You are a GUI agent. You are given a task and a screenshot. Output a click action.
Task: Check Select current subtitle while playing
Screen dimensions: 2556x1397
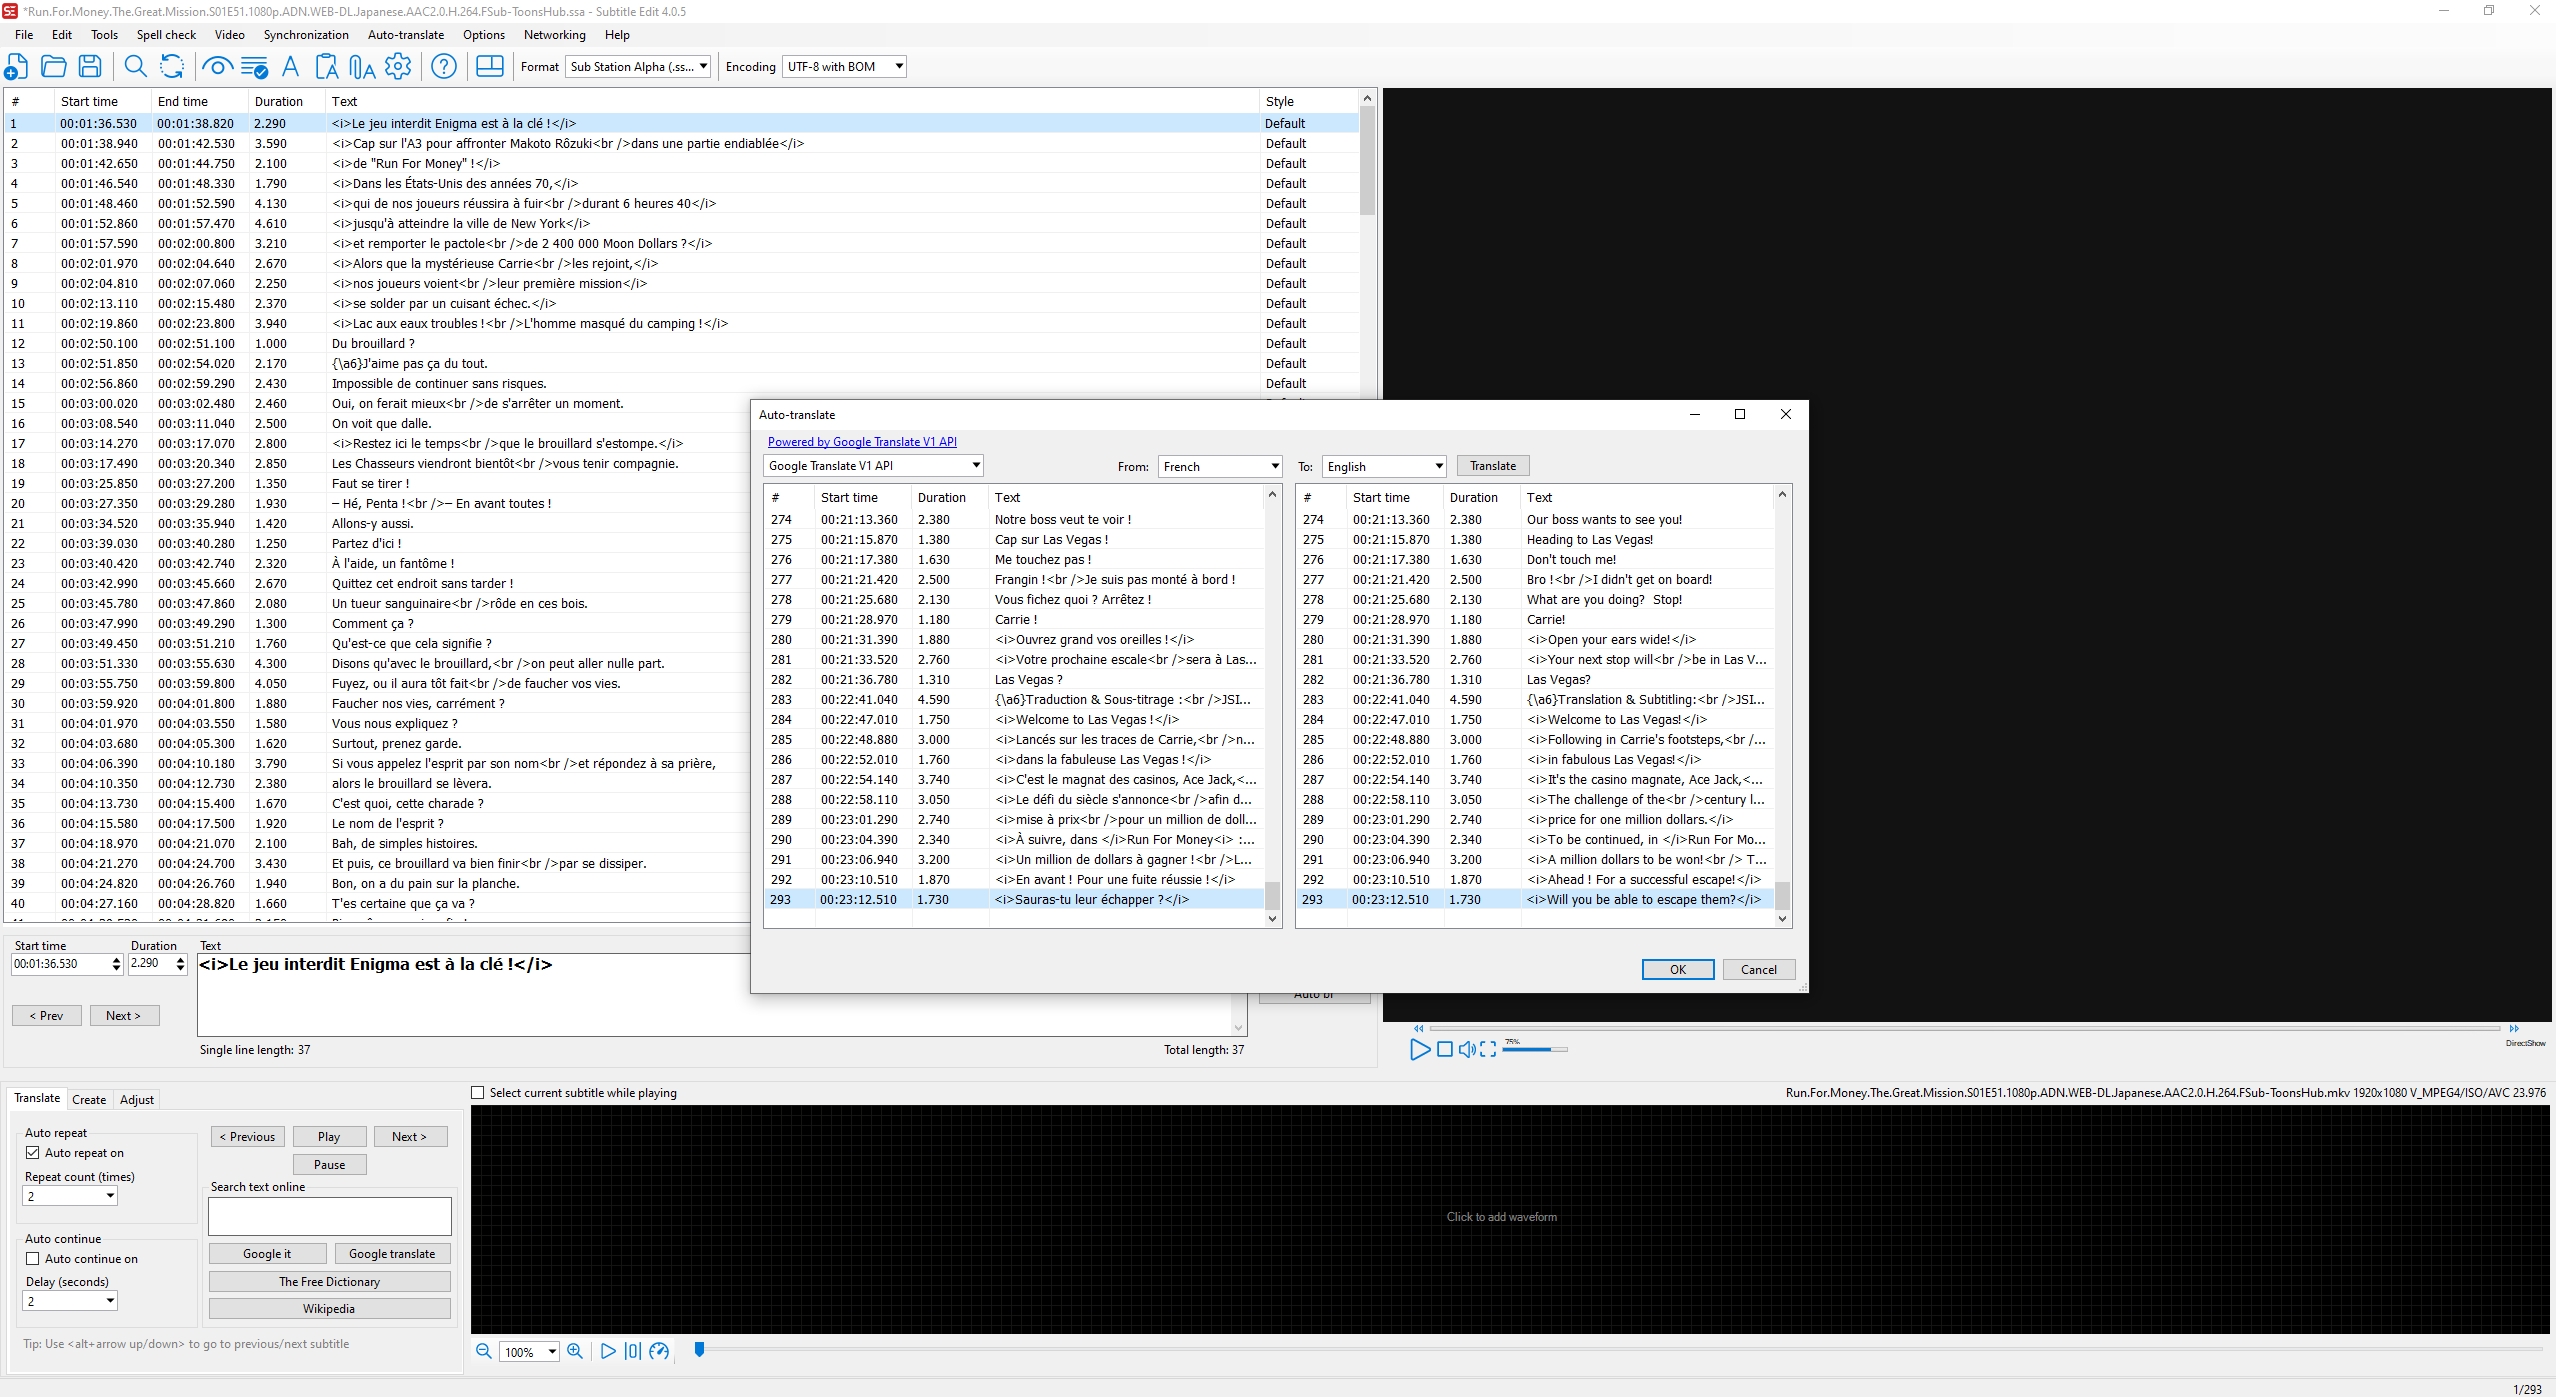tap(478, 1093)
